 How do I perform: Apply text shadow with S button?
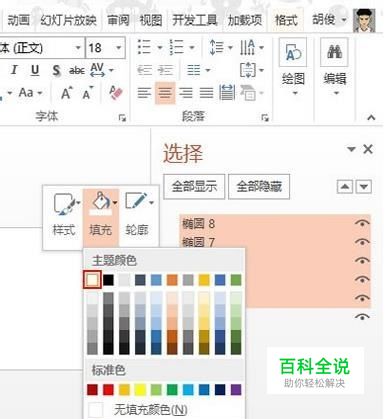coord(56,70)
